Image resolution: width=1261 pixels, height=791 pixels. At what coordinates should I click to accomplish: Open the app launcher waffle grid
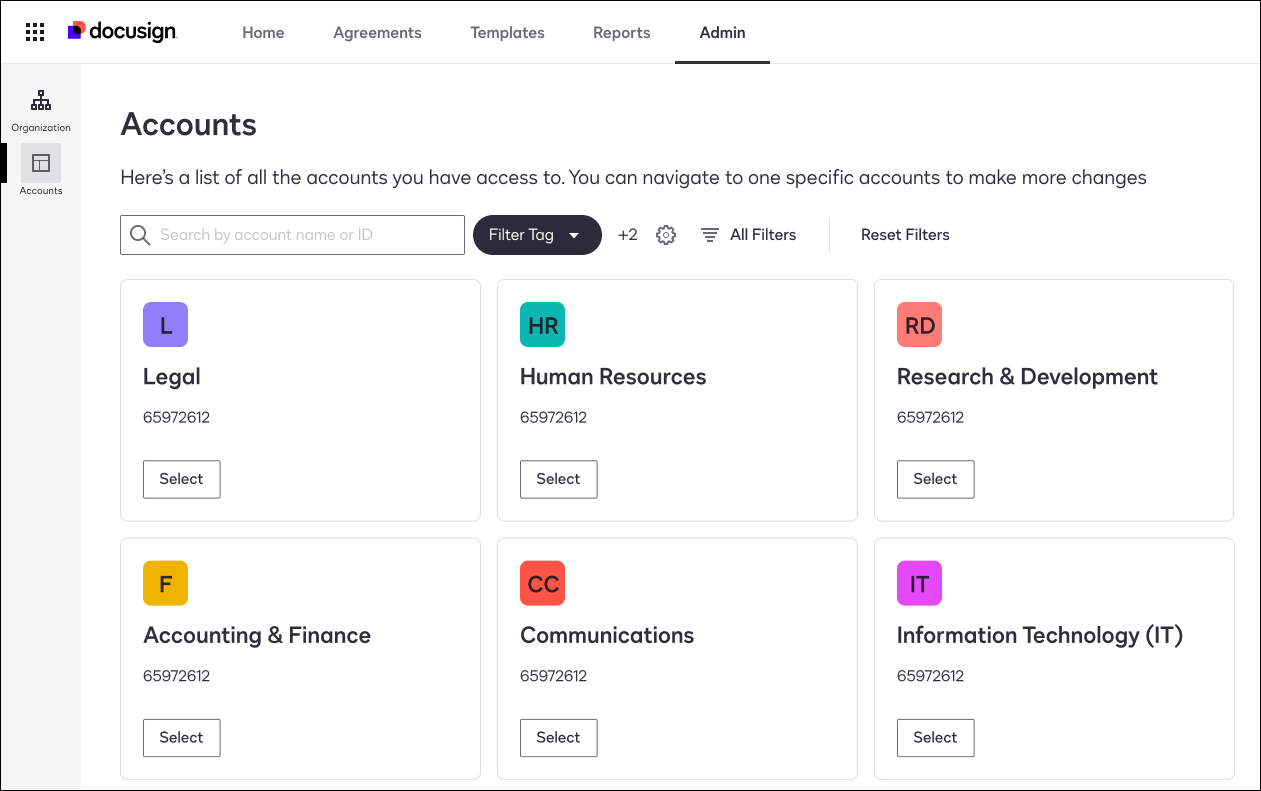[x=35, y=31]
